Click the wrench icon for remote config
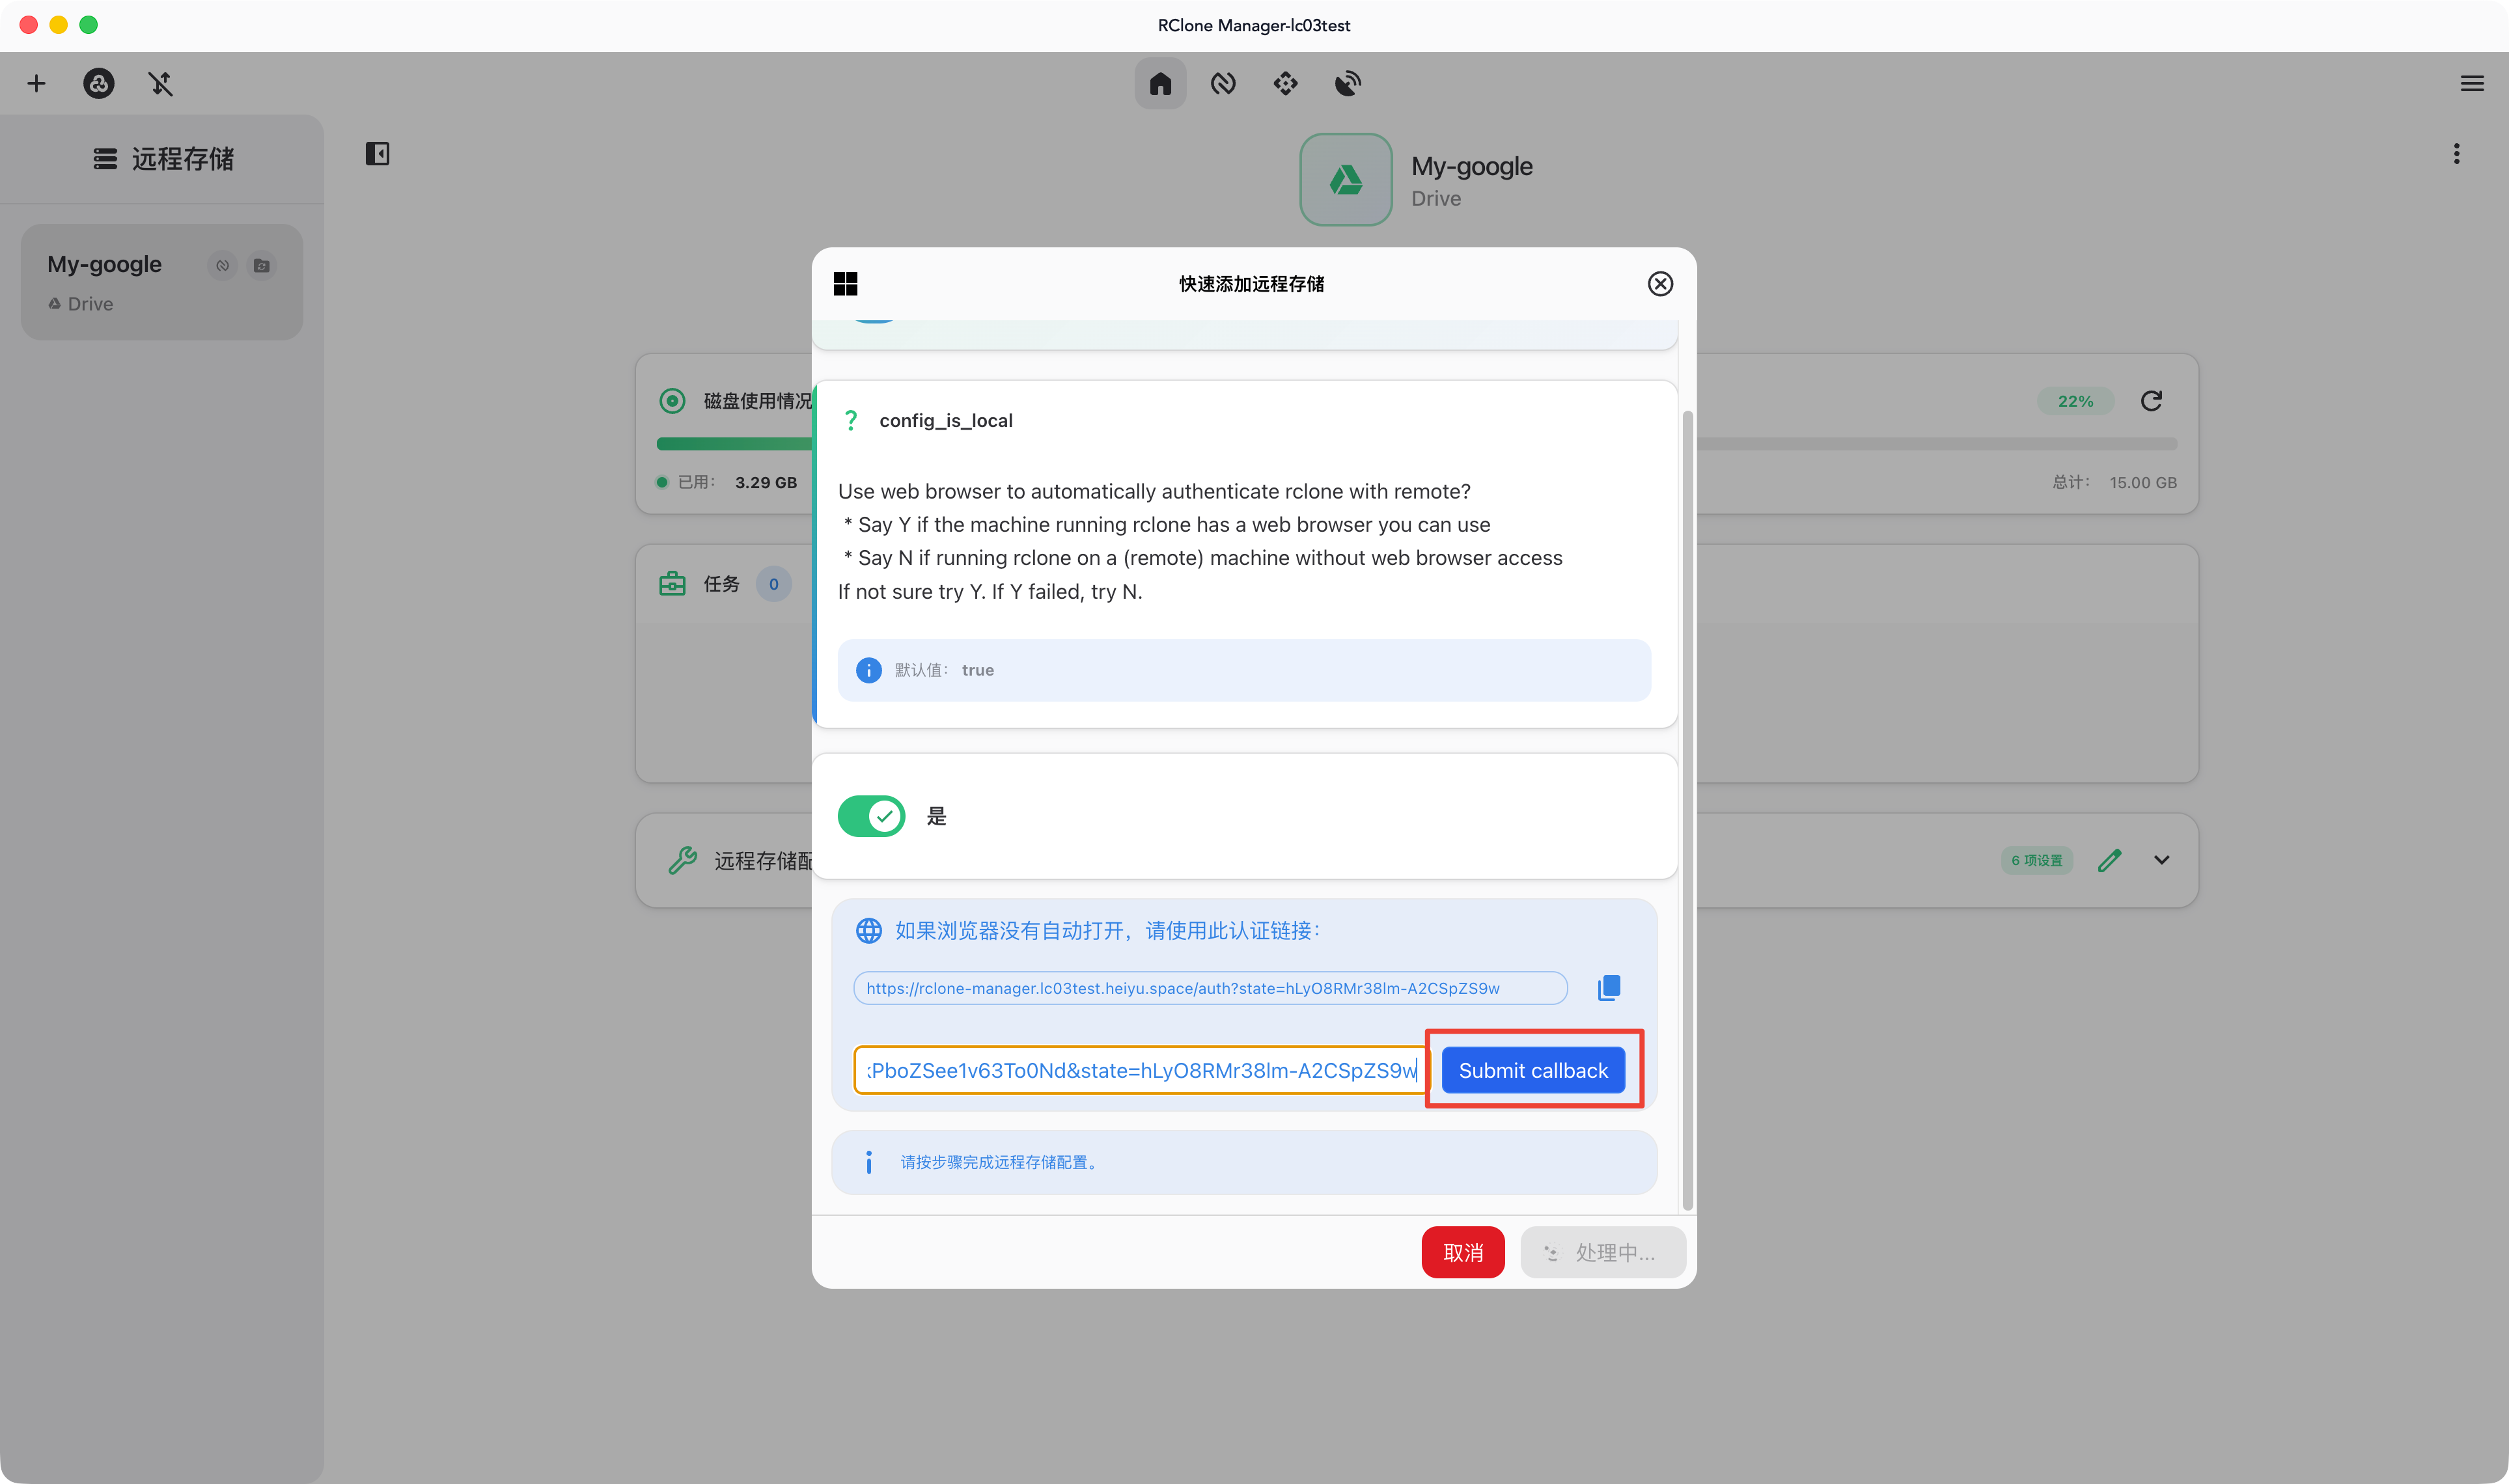This screenshot has width=2509, height=1484. point(683,860)
